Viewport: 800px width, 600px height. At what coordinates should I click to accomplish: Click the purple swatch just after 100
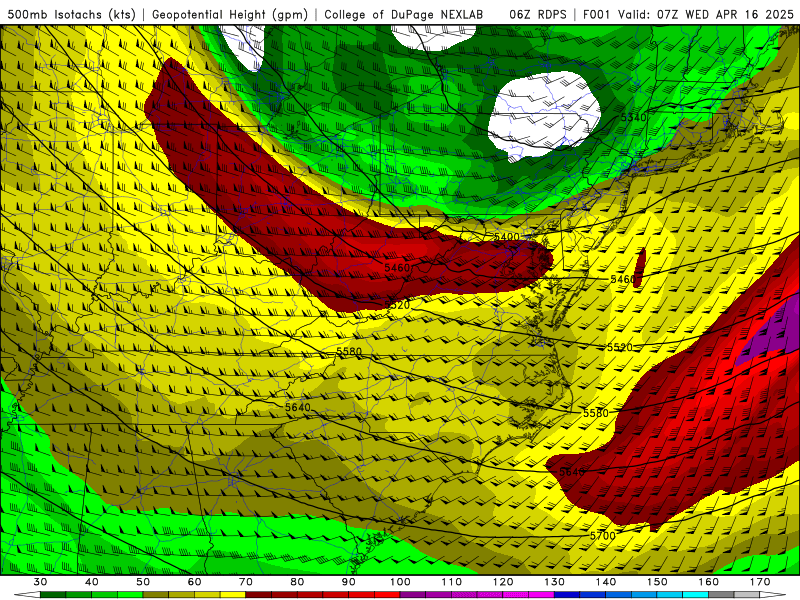(x=413, y=595)
